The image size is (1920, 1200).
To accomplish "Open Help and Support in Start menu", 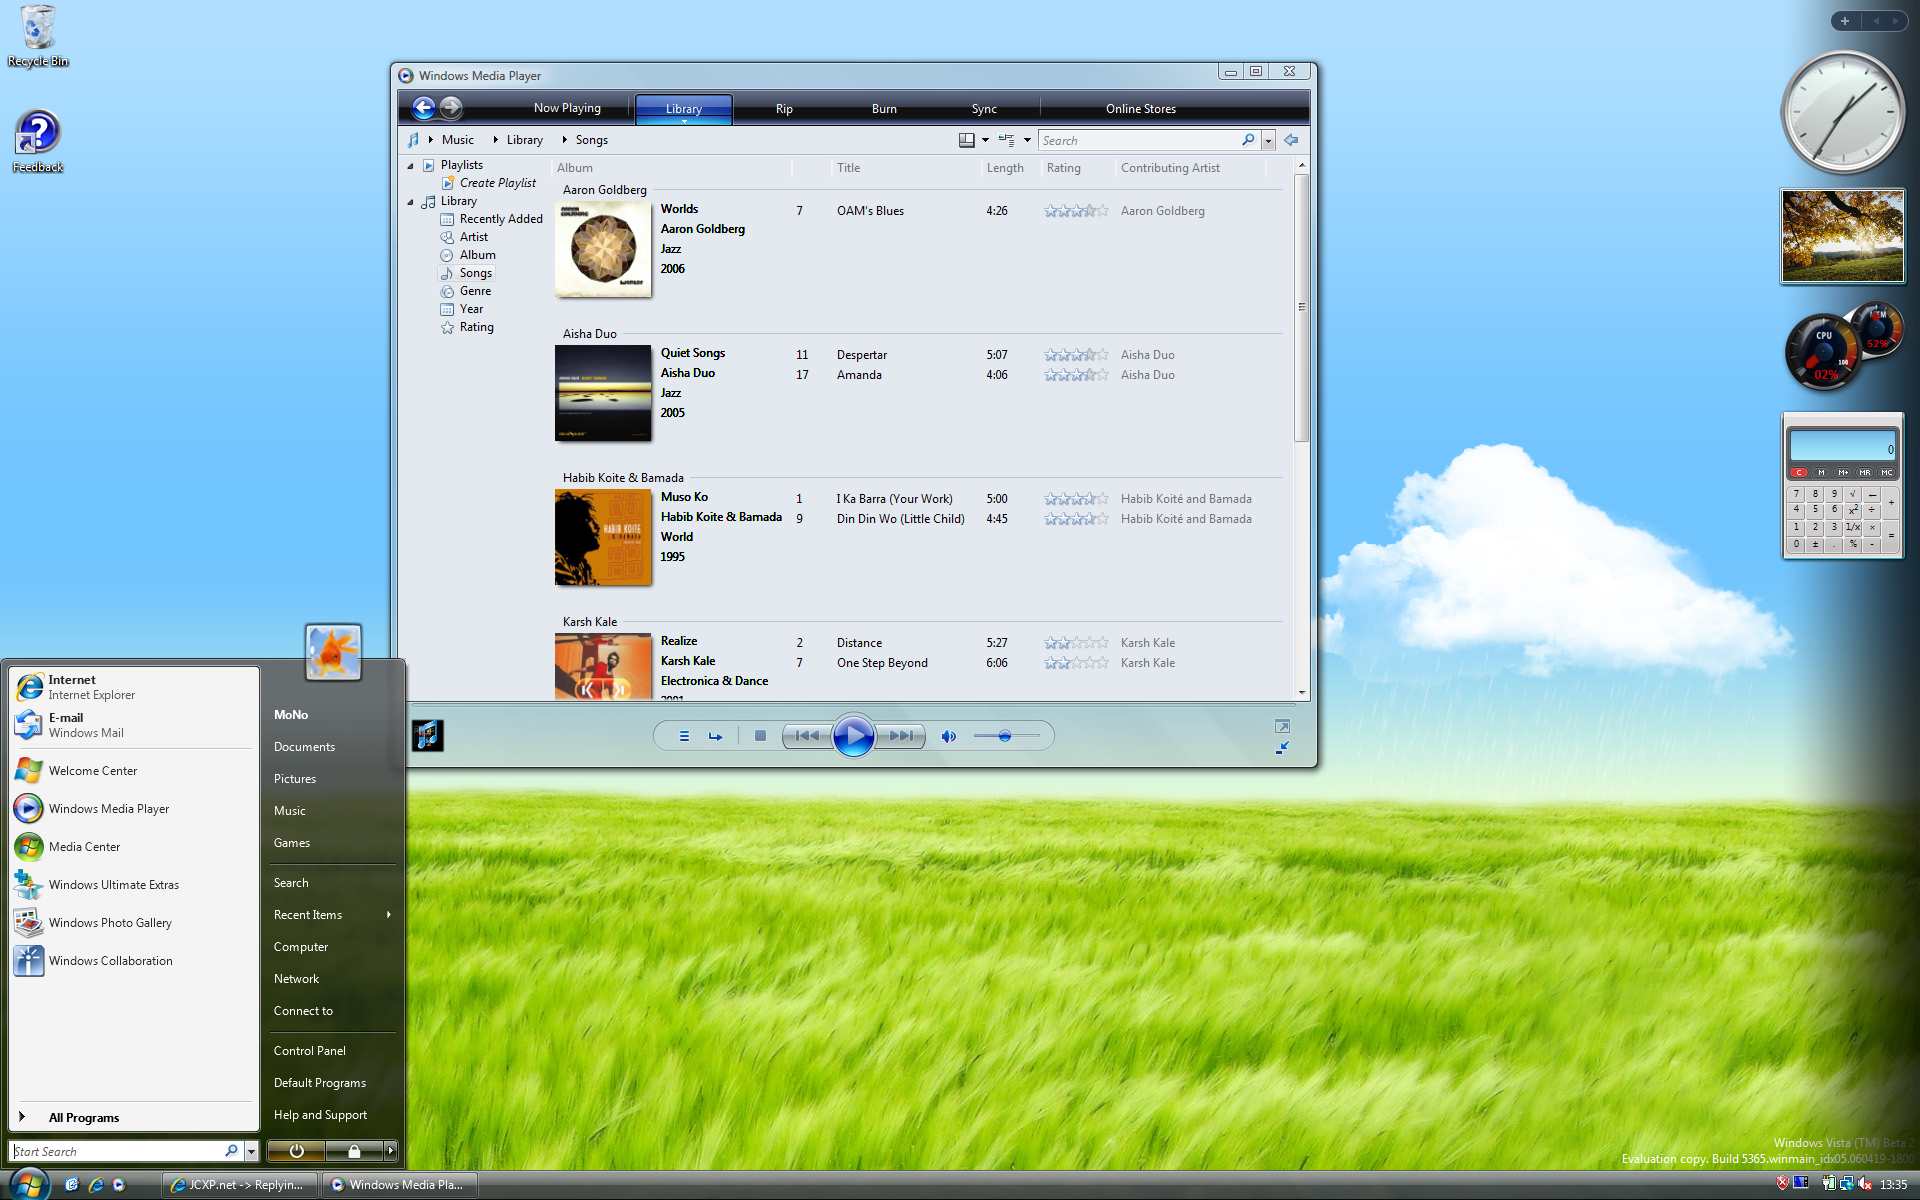I will (x=320, y=1115).
